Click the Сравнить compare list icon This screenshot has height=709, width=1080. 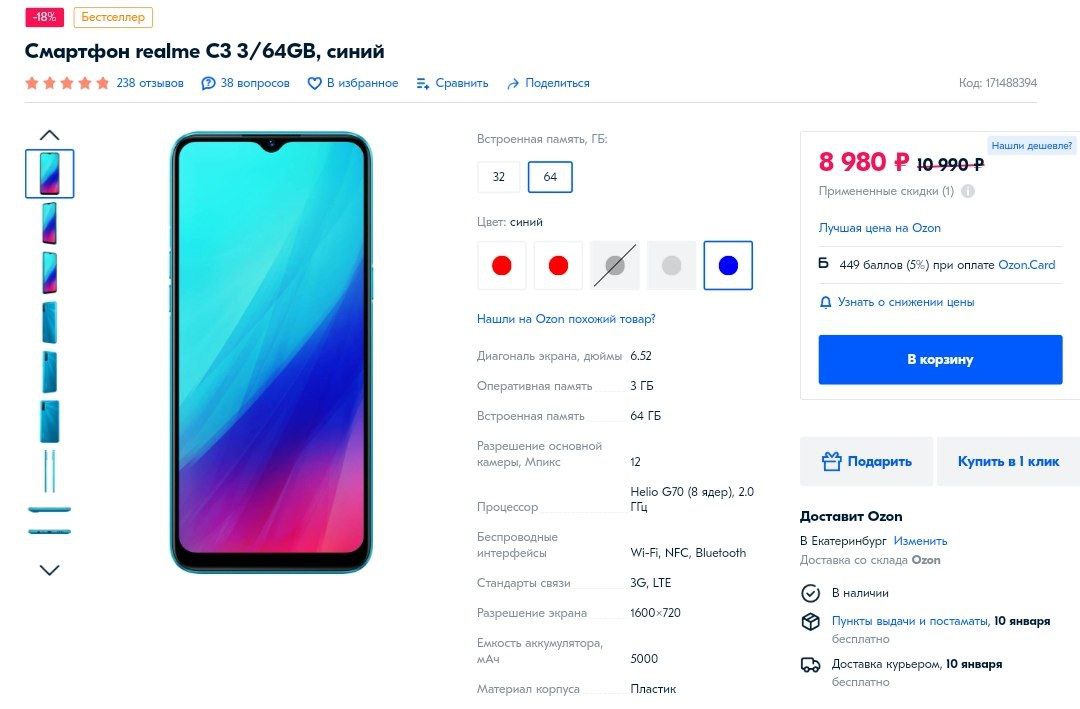[423, 83]
